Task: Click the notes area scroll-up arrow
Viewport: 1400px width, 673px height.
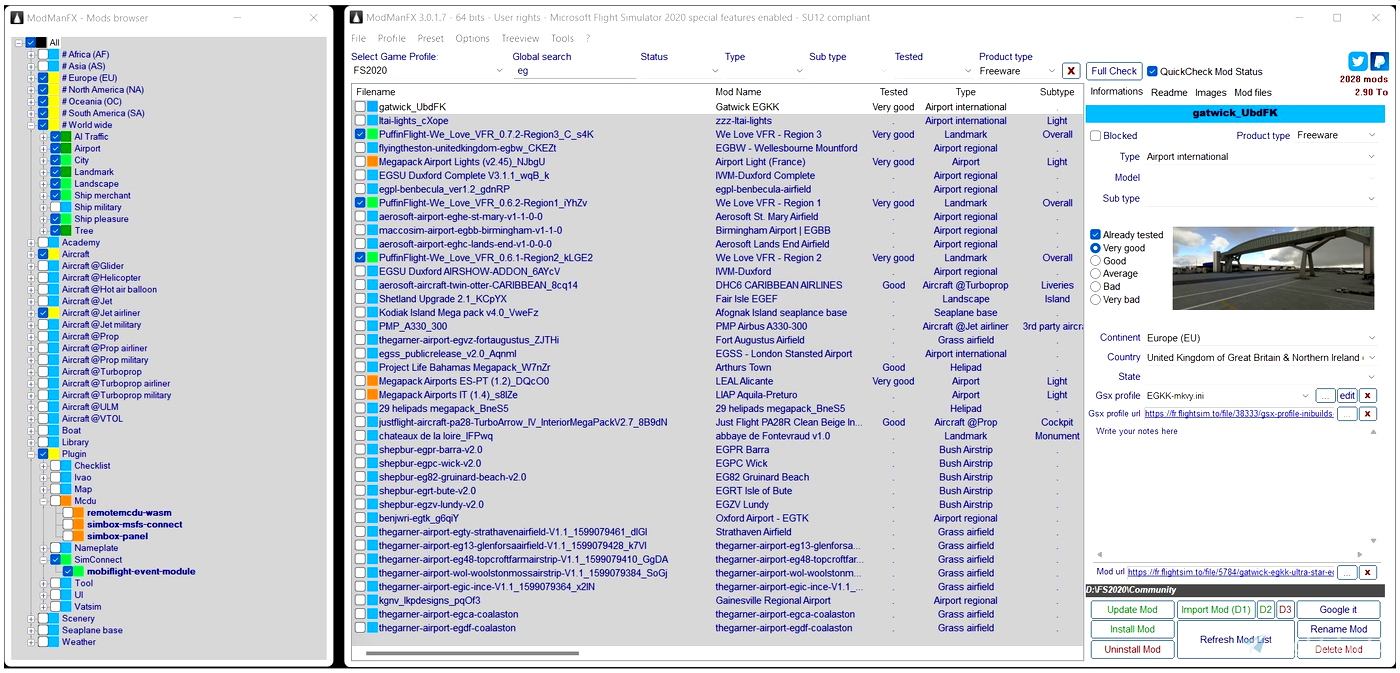Action: tap(1373, 432)
